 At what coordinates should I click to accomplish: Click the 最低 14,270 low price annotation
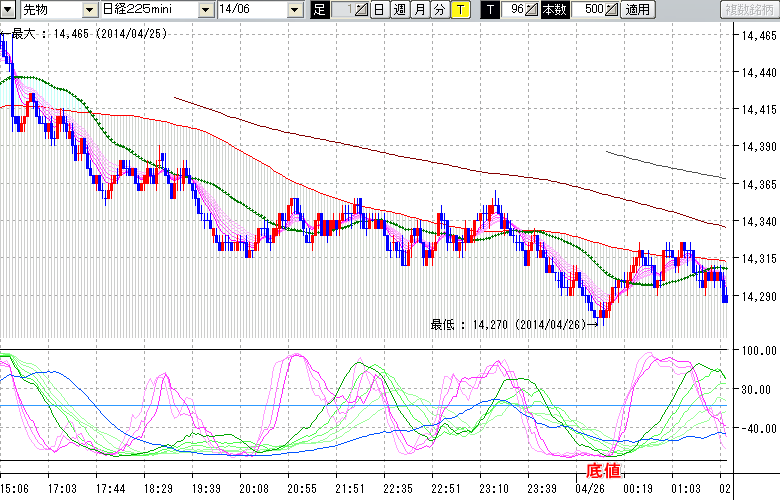pyautogui.click(x=512, y=323)
